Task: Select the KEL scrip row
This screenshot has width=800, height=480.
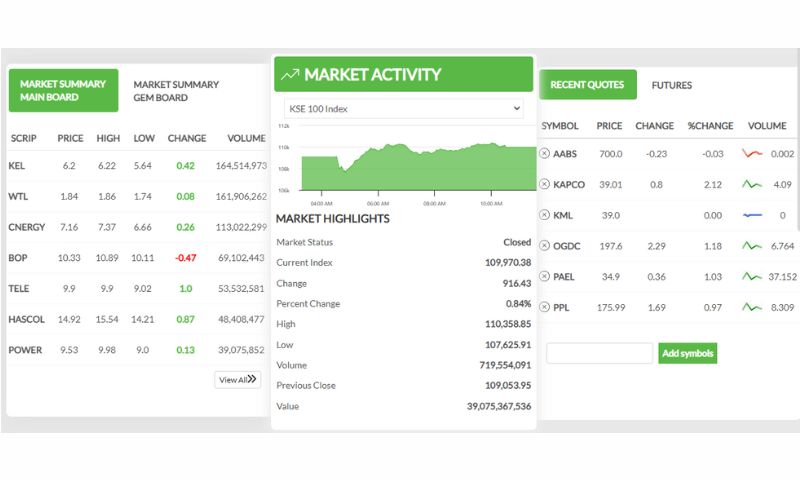Action: tap(138, 166)
